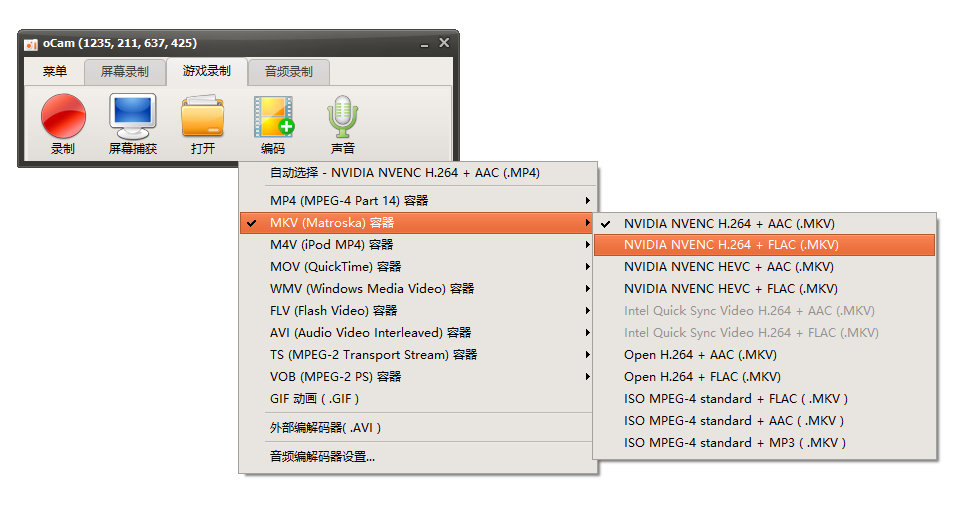
Task: Switch to the 音频录制 tab
Action: point(288,72)
